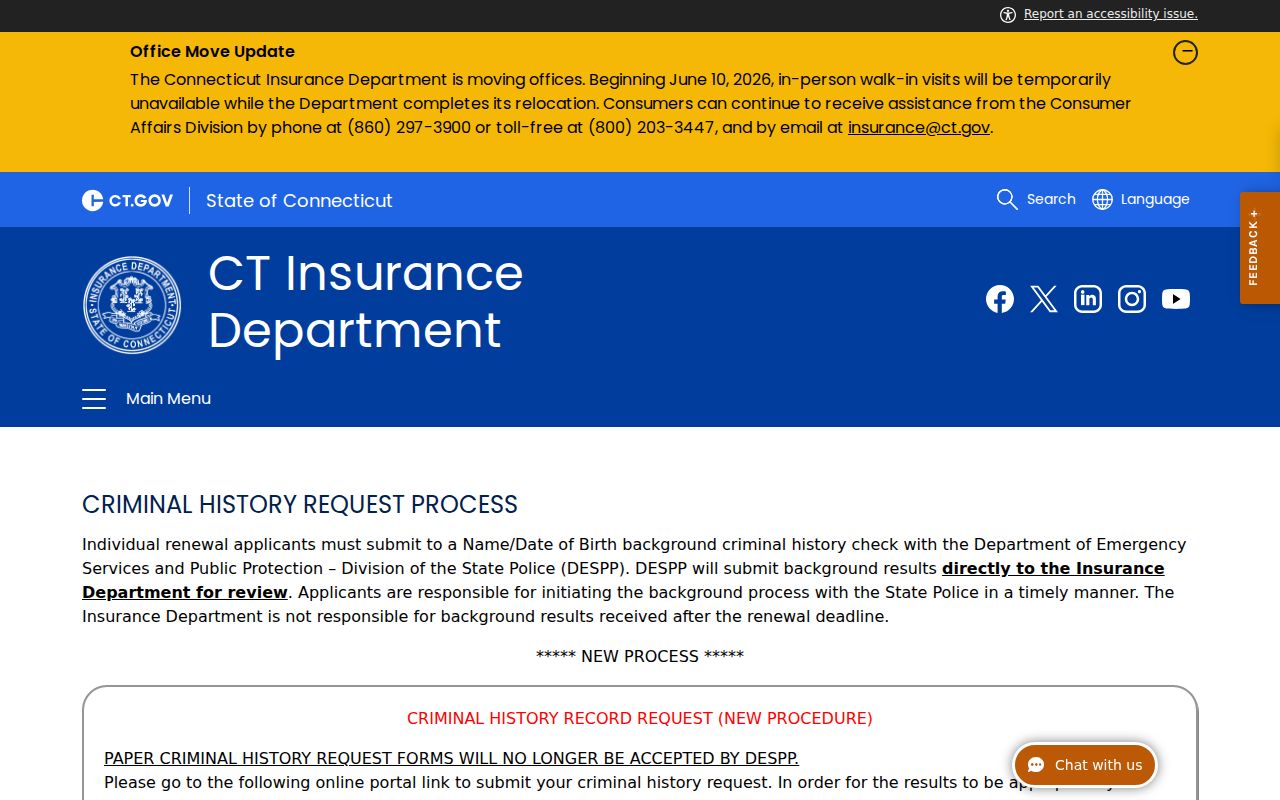Click the Insurance Department state seal
This screenshot has width=1280, height=800.
[132, 305]
